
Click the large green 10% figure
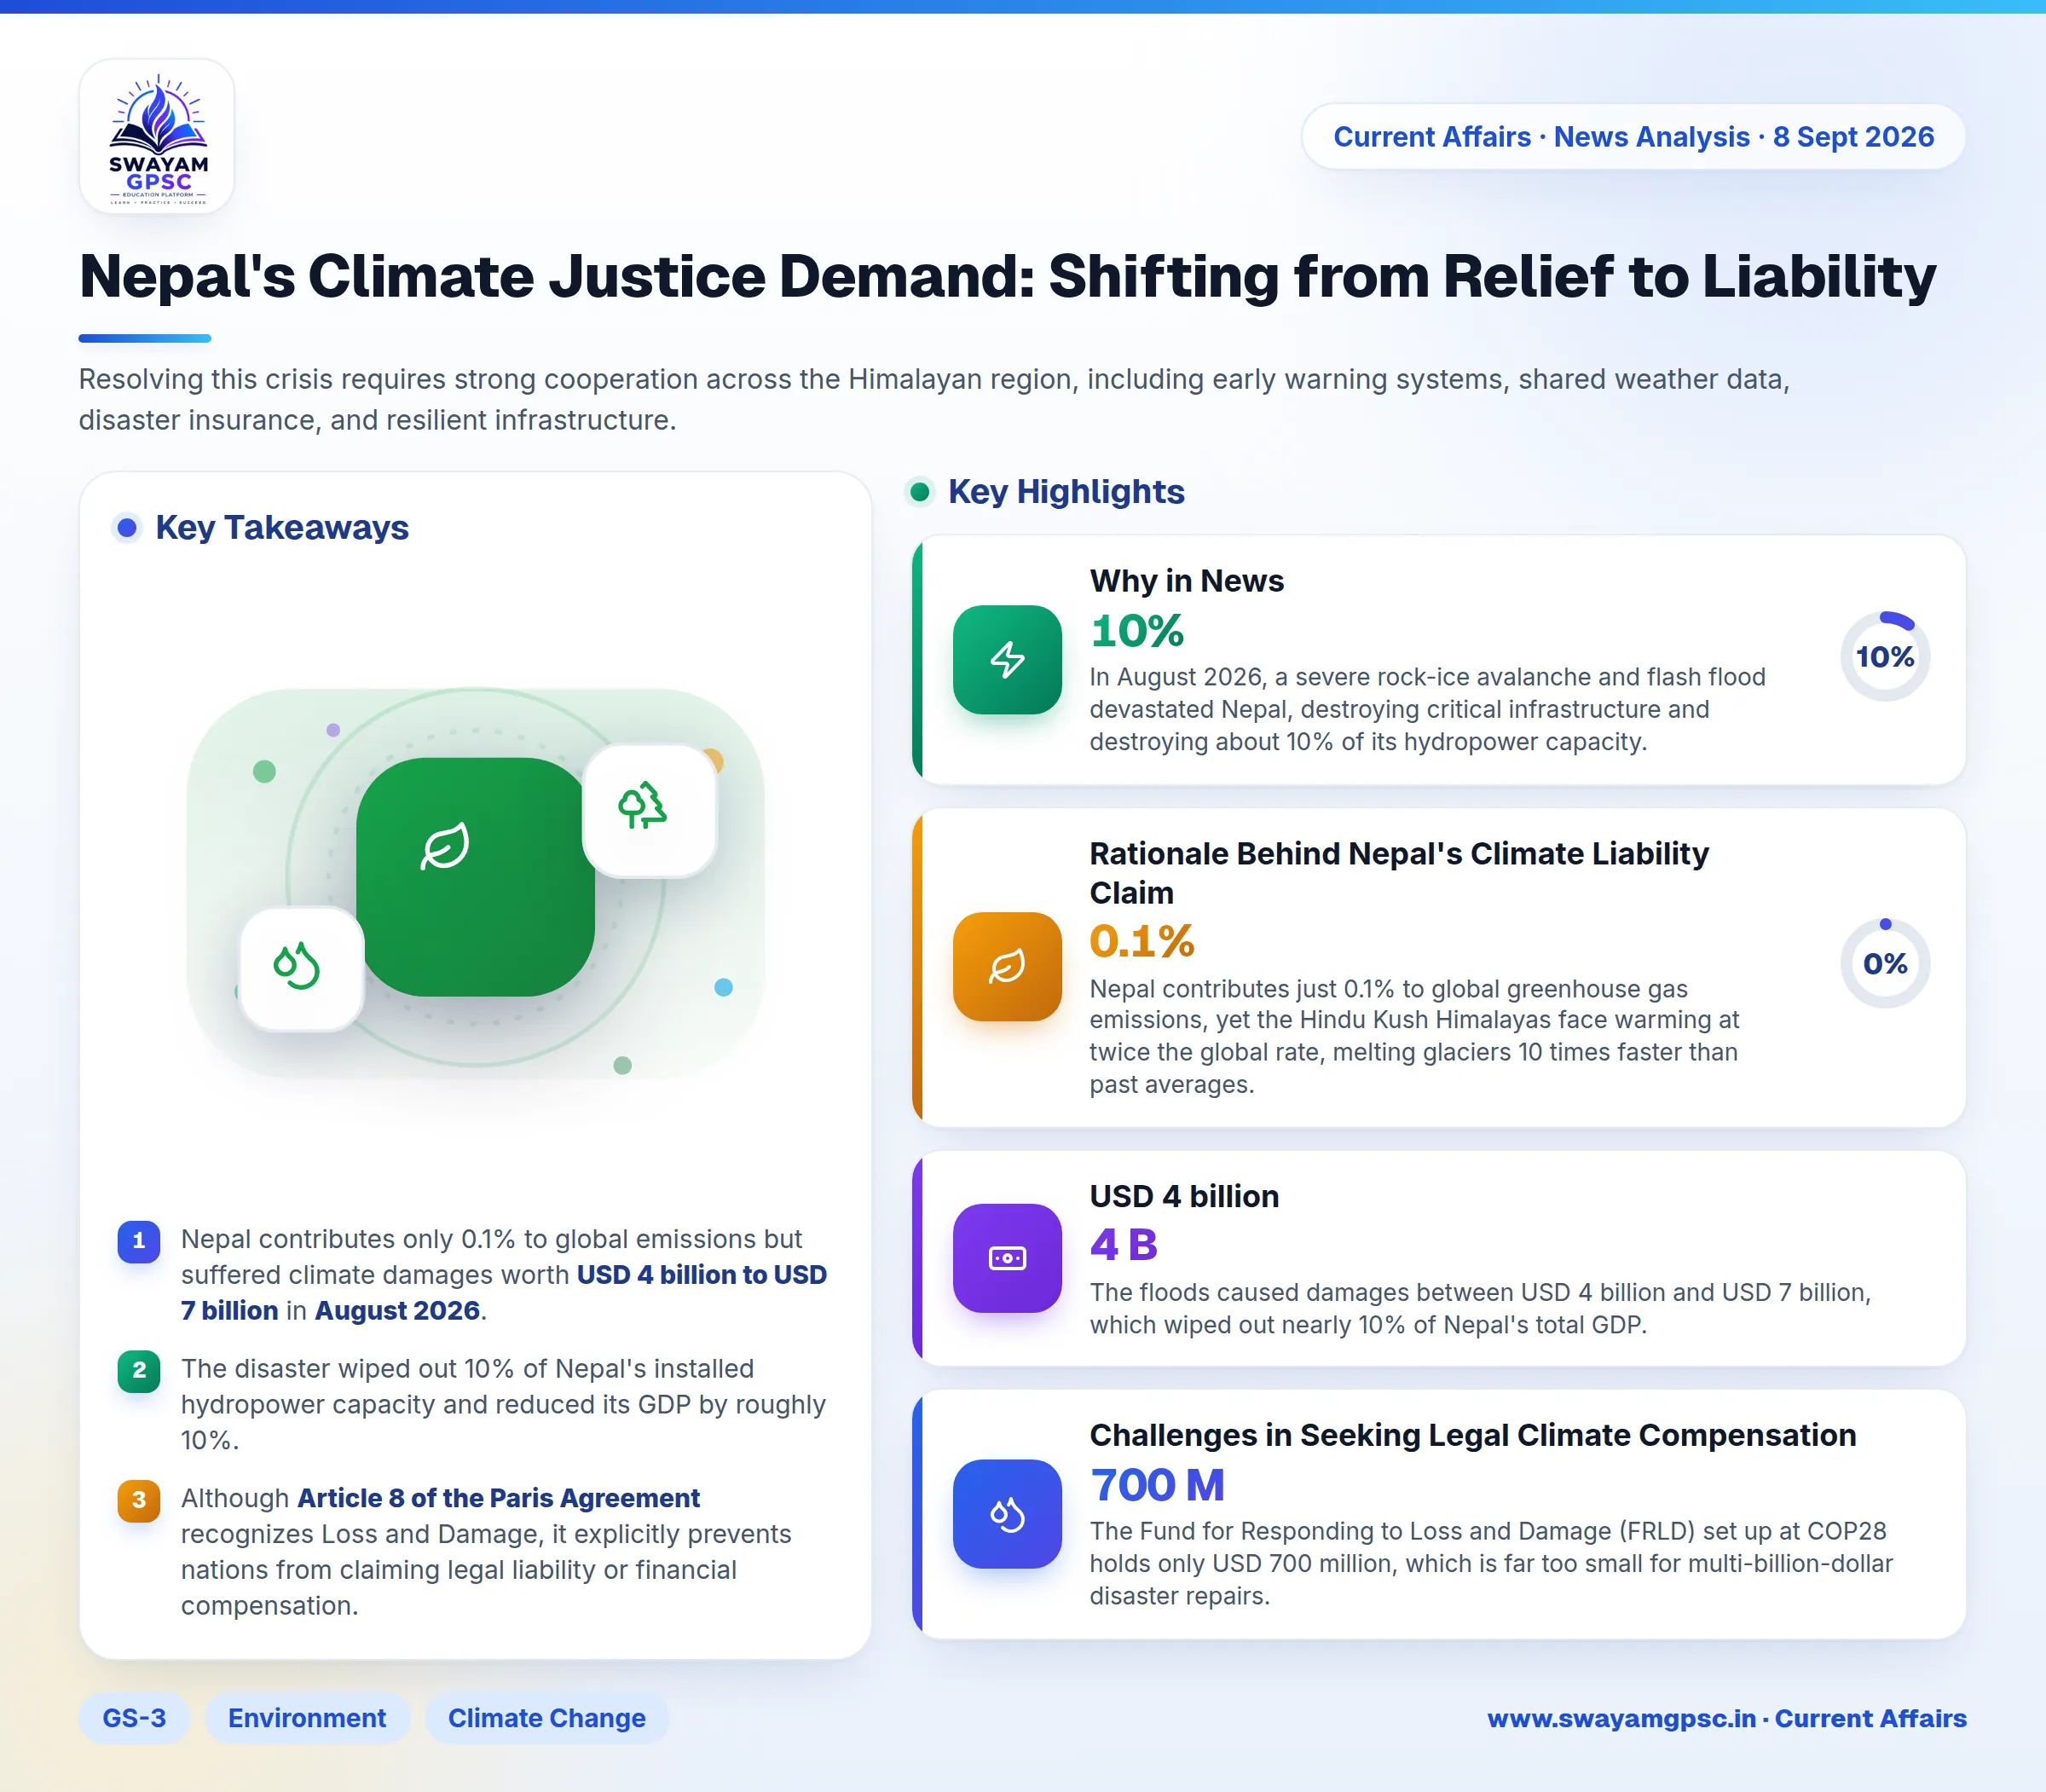pyautogui.click(x=1137, y=631)
